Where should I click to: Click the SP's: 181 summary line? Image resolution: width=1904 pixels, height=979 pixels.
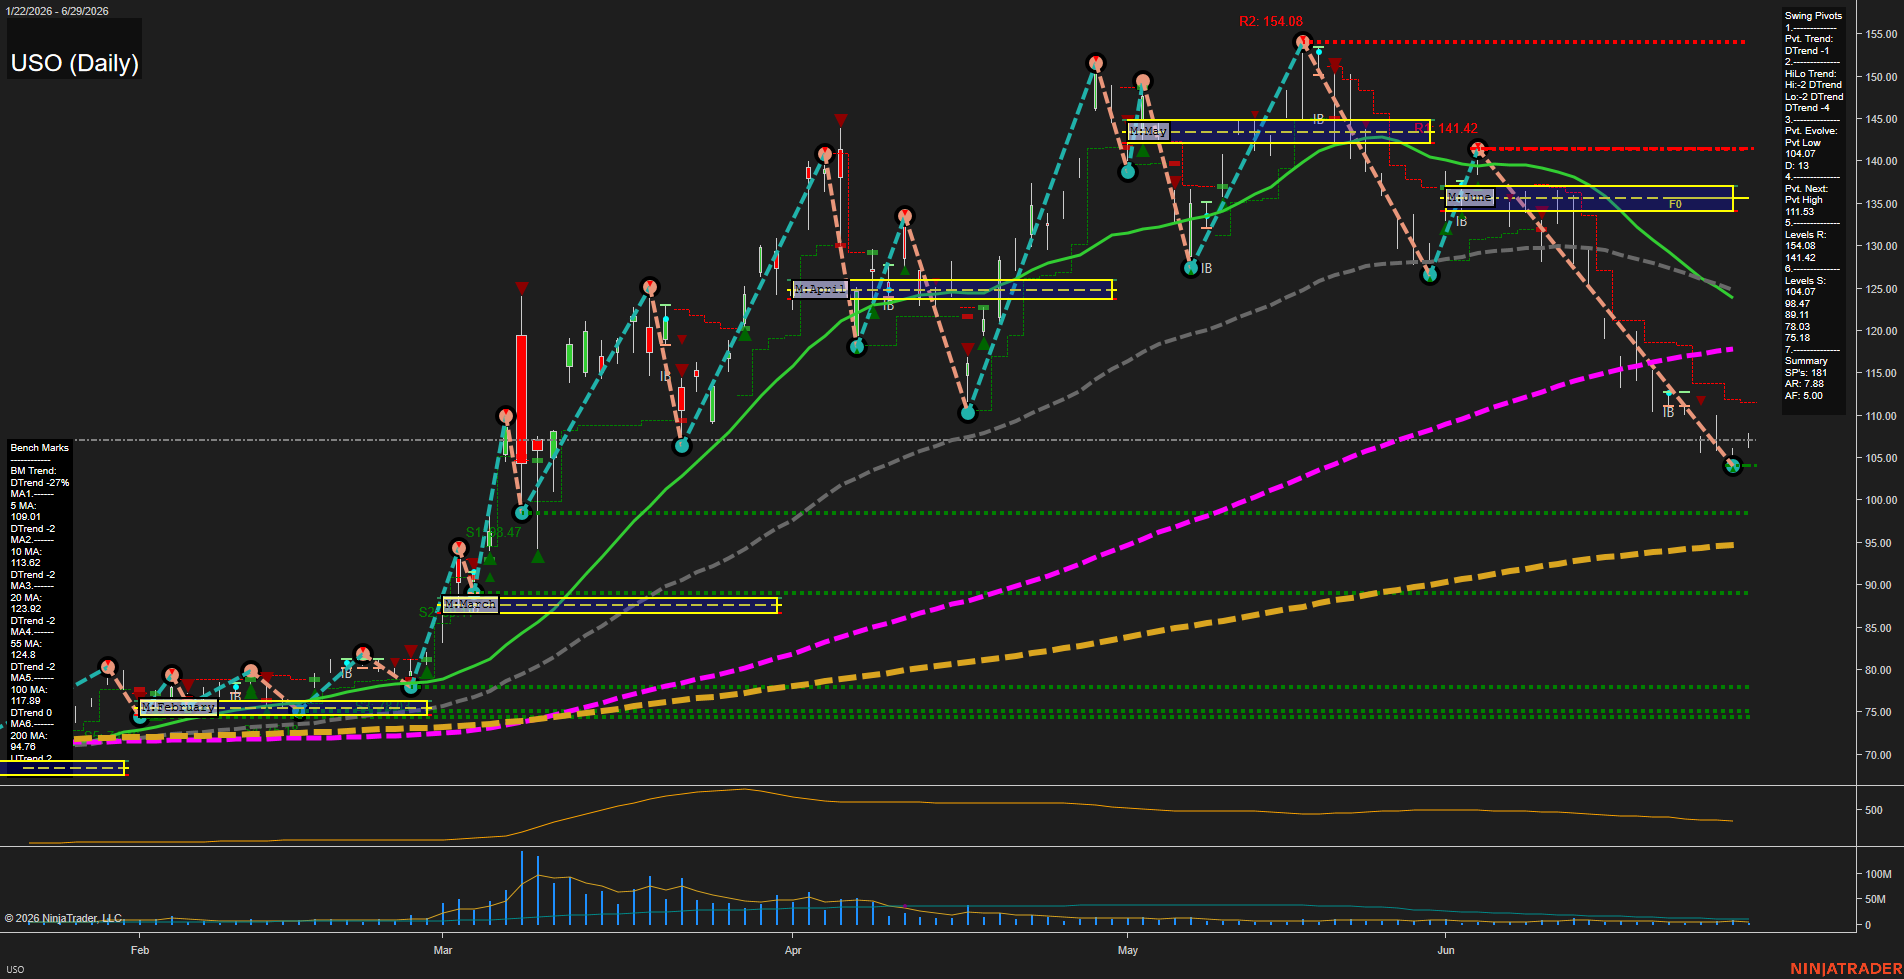(x=1806, y=373)
